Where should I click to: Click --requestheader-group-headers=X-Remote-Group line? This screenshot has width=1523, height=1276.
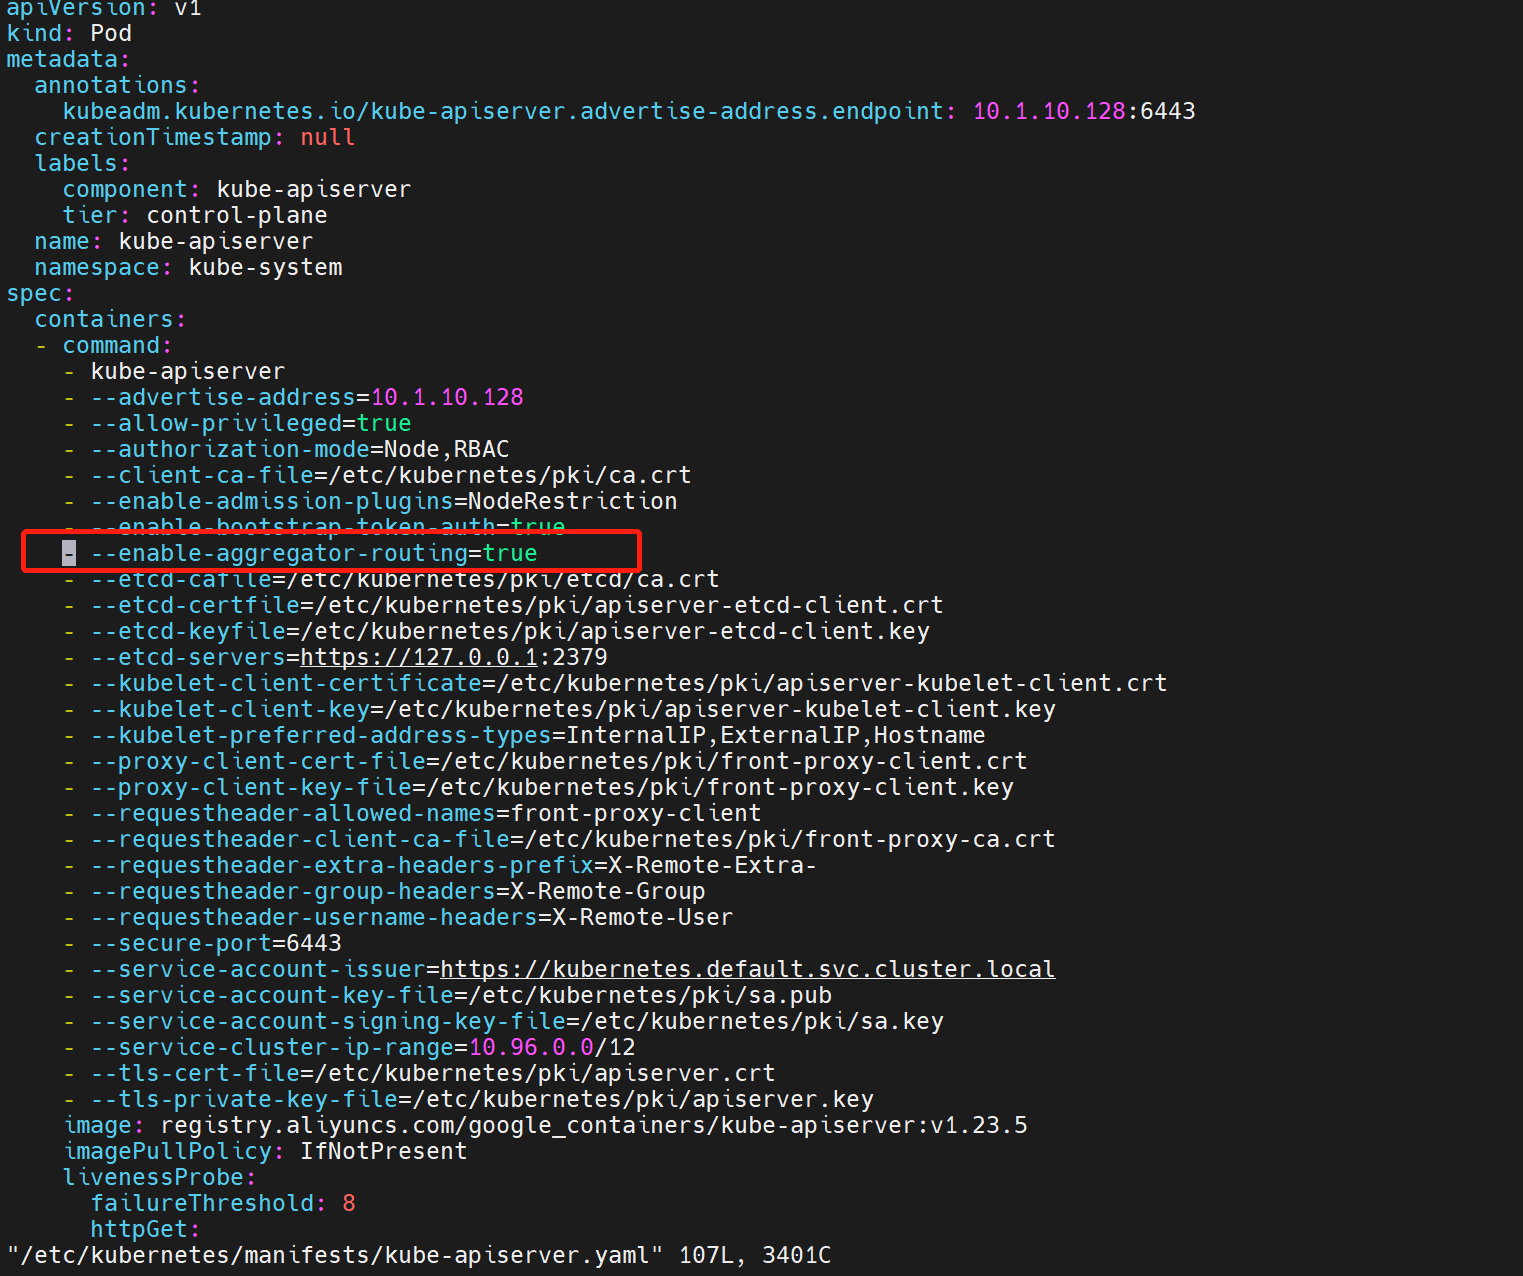(398, 891)
